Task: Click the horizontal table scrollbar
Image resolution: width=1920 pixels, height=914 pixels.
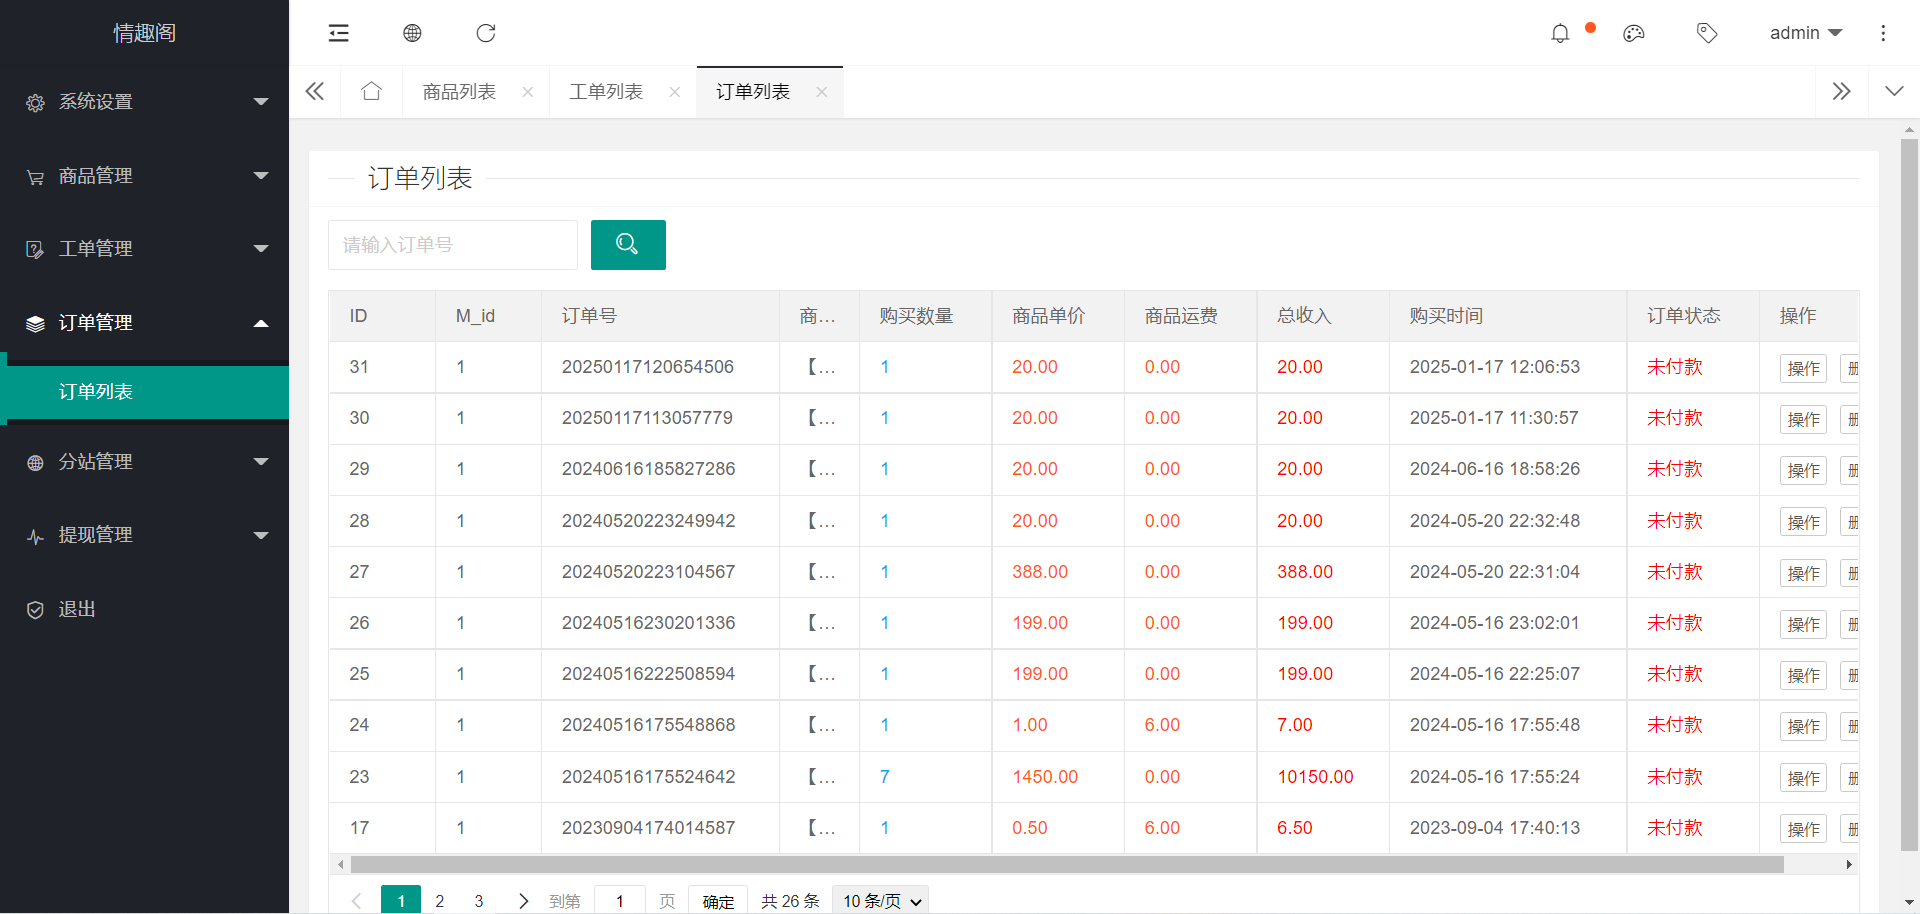Action: click(x=1066, y=864)
